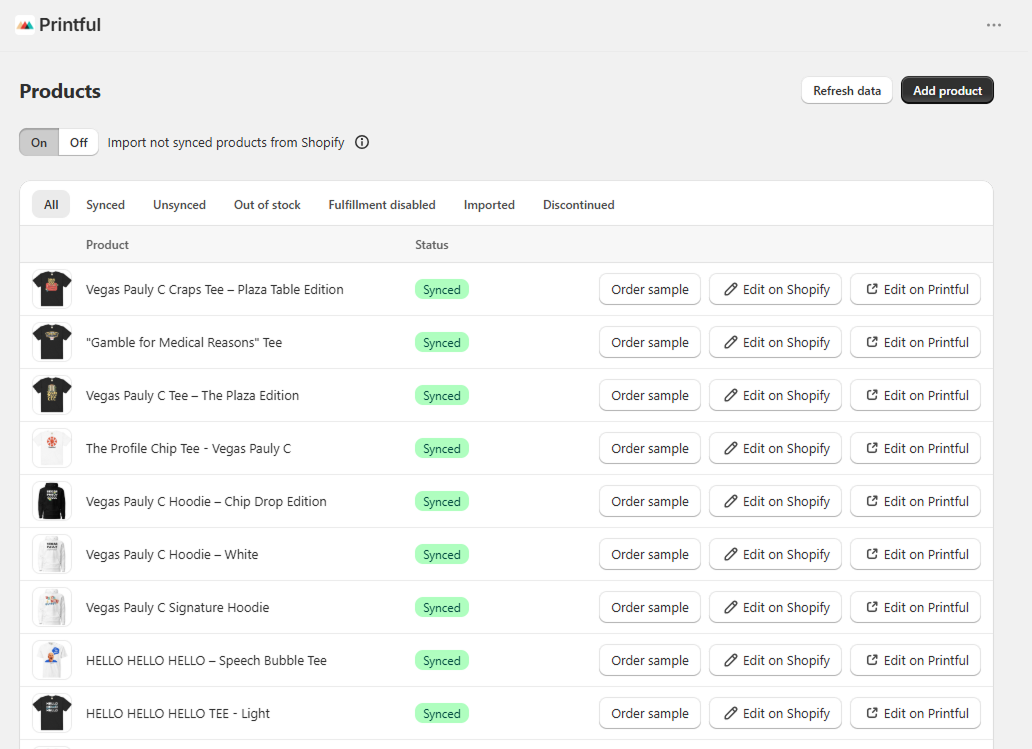
Task: Click the Add product button
Action: (947, 91)
